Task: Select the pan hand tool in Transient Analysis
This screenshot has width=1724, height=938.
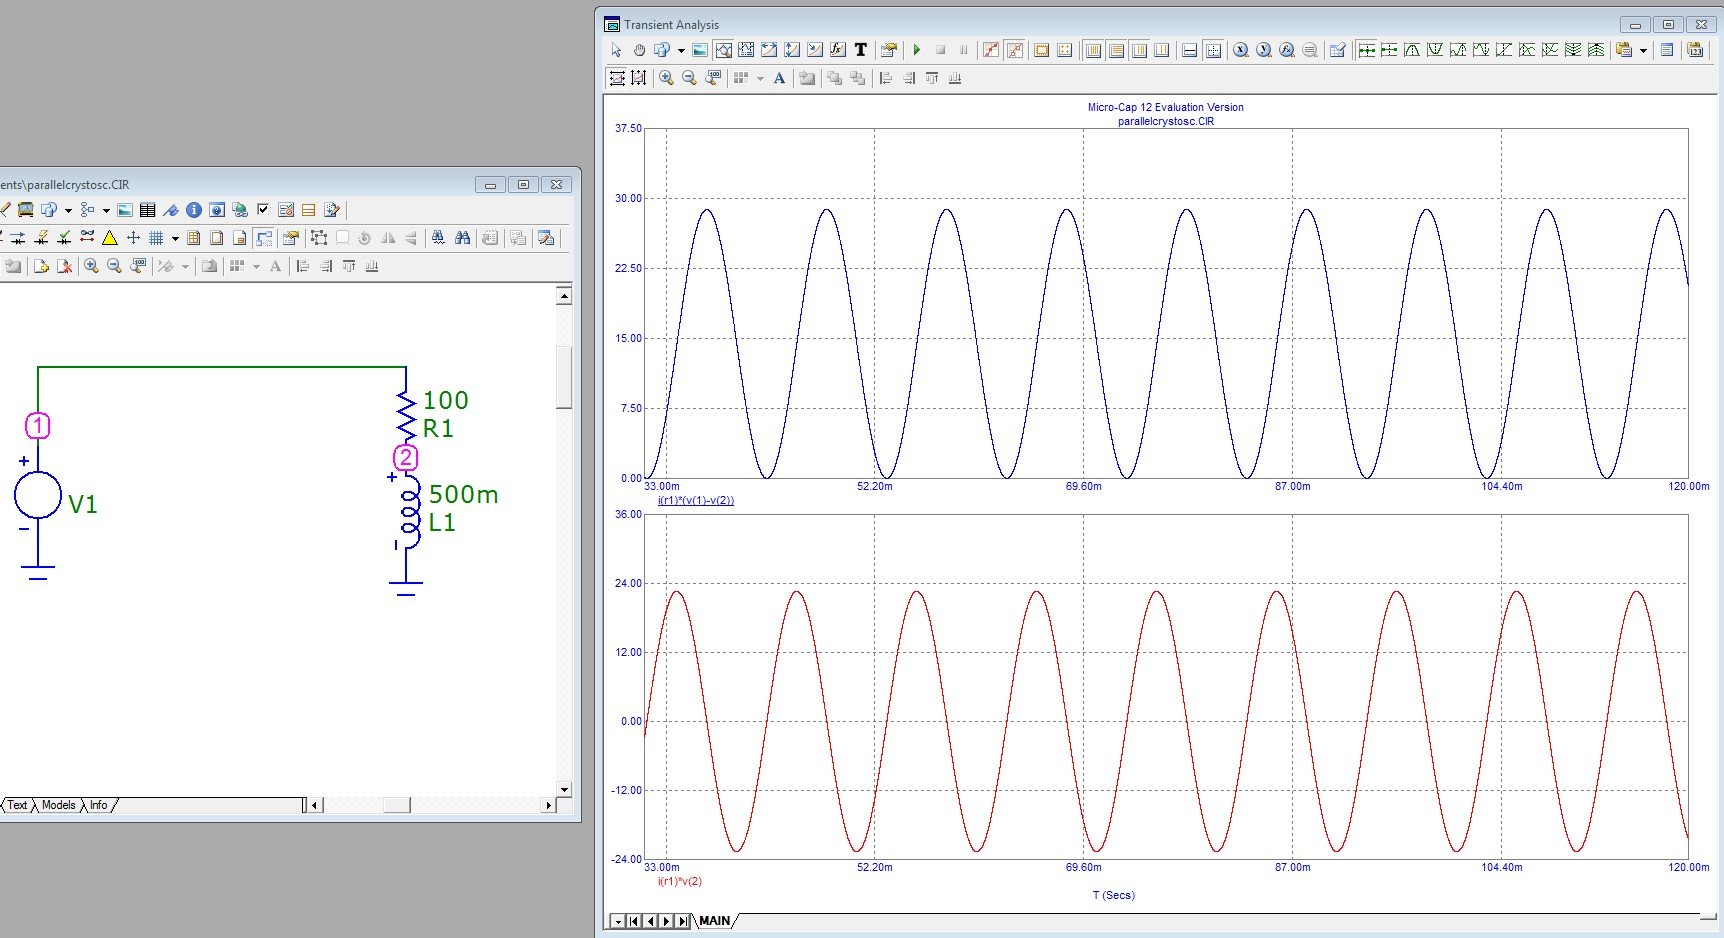Action: coord(639,50)
